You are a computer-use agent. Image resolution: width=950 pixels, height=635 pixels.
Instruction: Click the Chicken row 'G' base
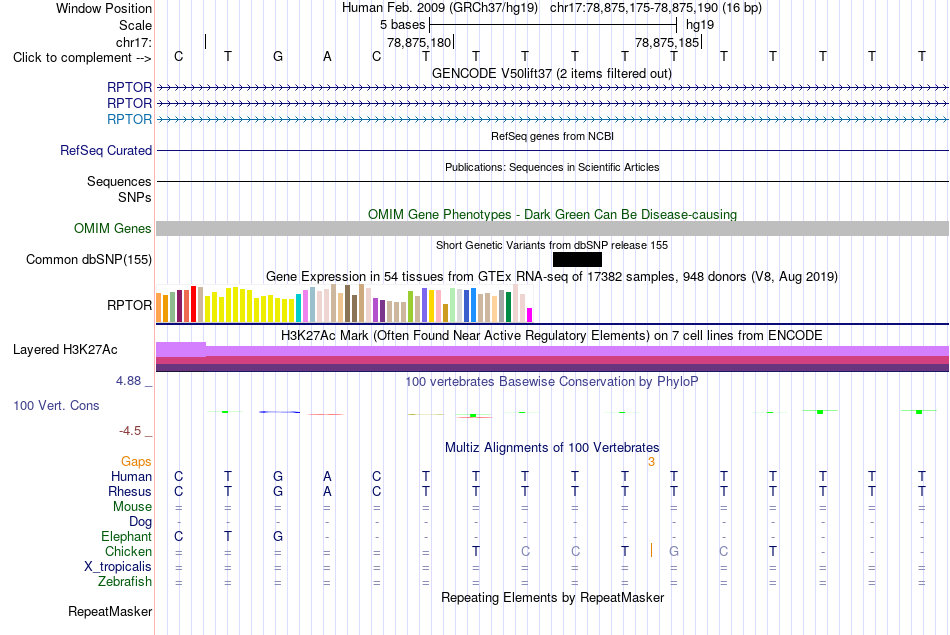click(x=674, y=551)
